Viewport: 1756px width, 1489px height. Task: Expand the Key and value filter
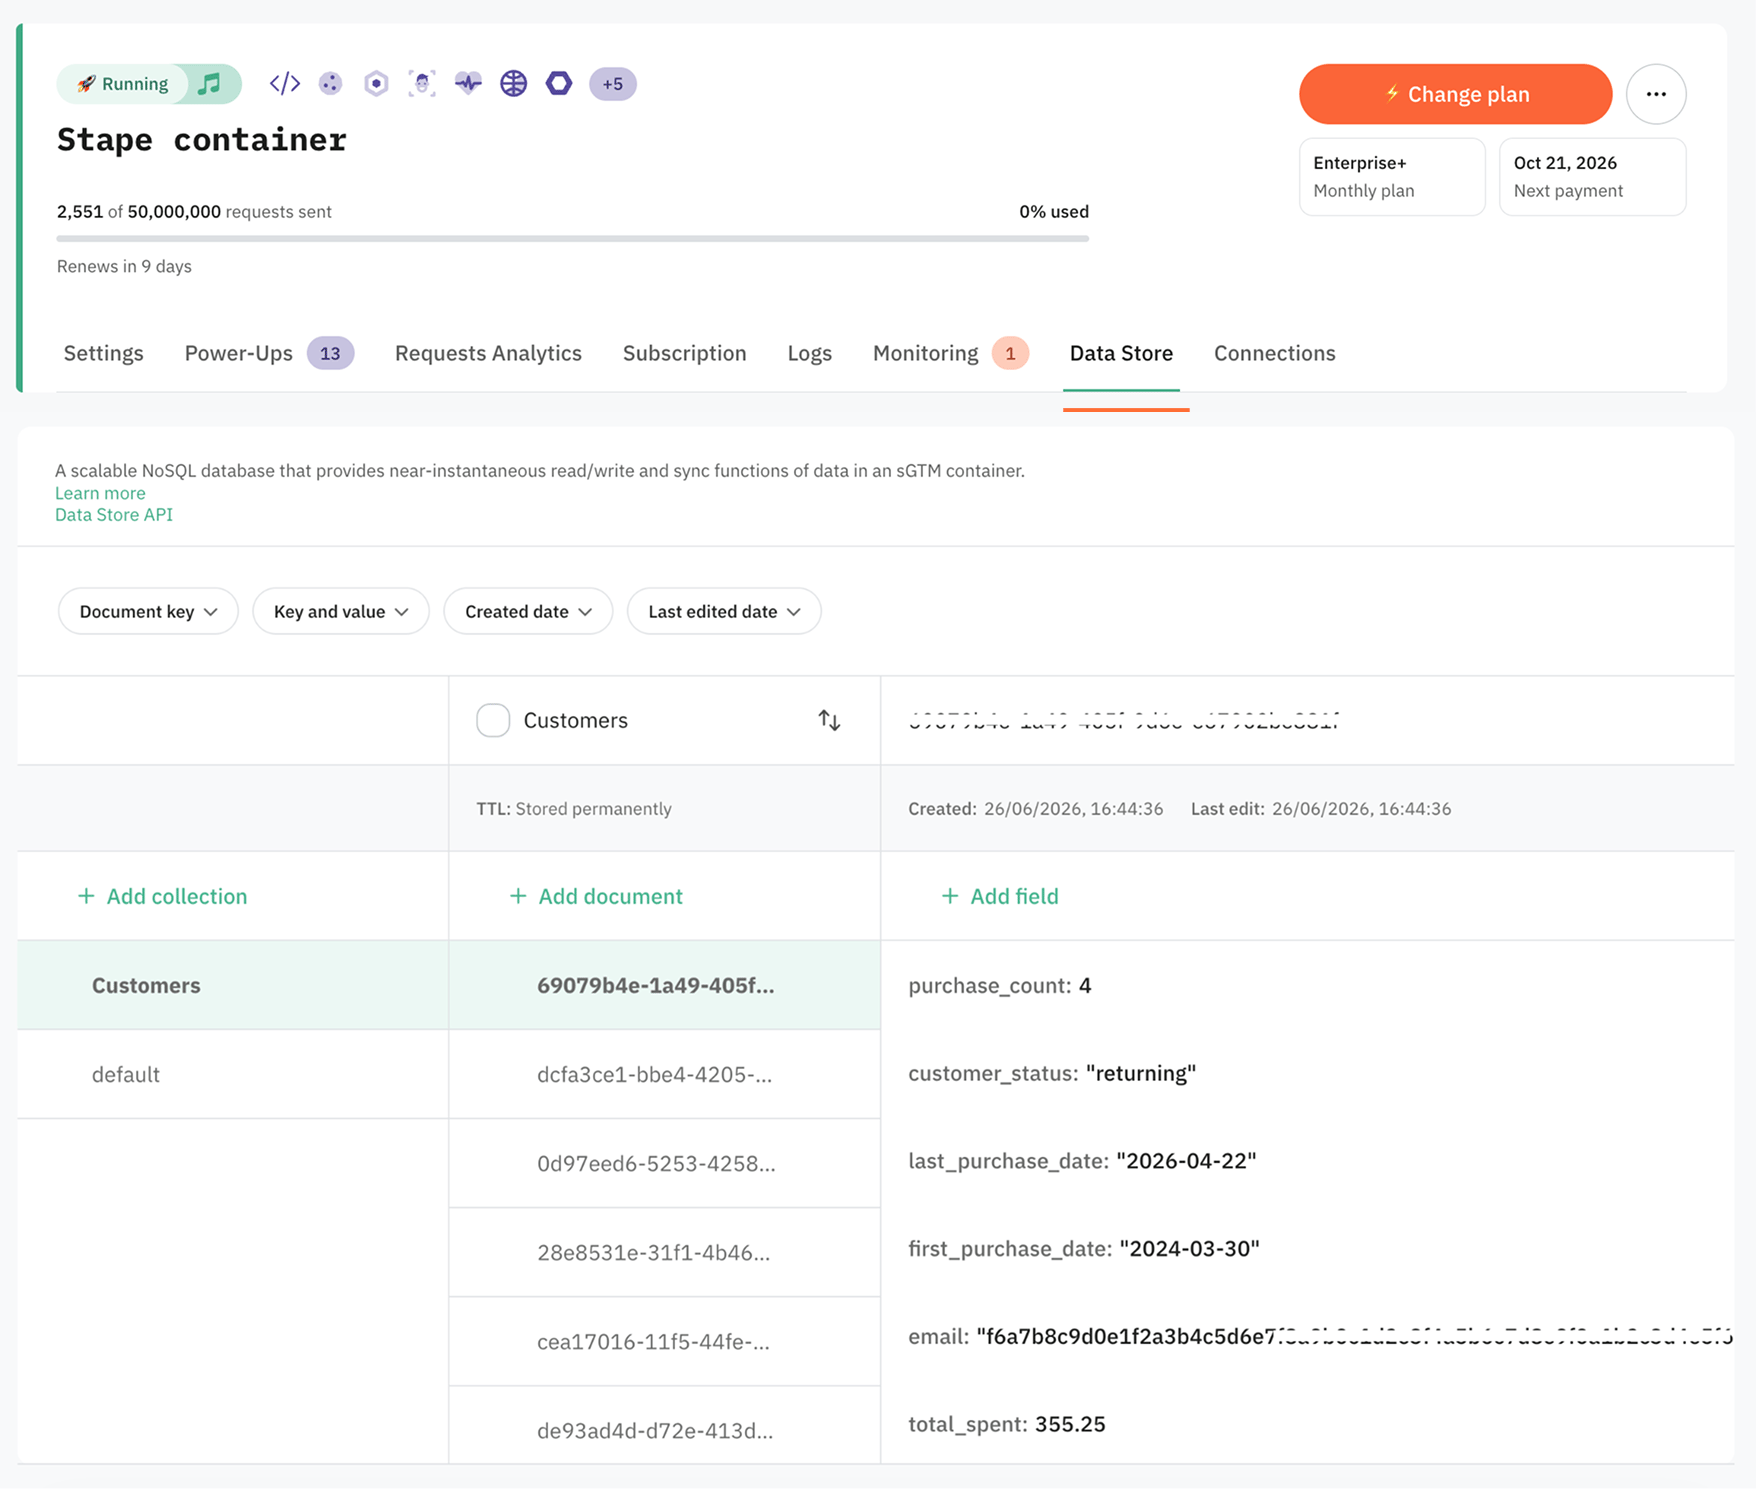point(341,611)
